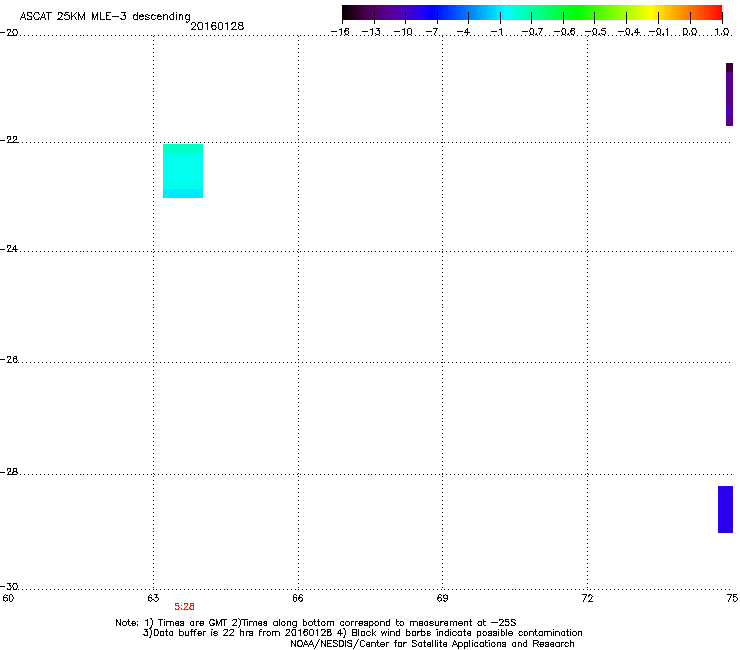
Task: Click the color bar label -0.6
Action: pos(564,32)
